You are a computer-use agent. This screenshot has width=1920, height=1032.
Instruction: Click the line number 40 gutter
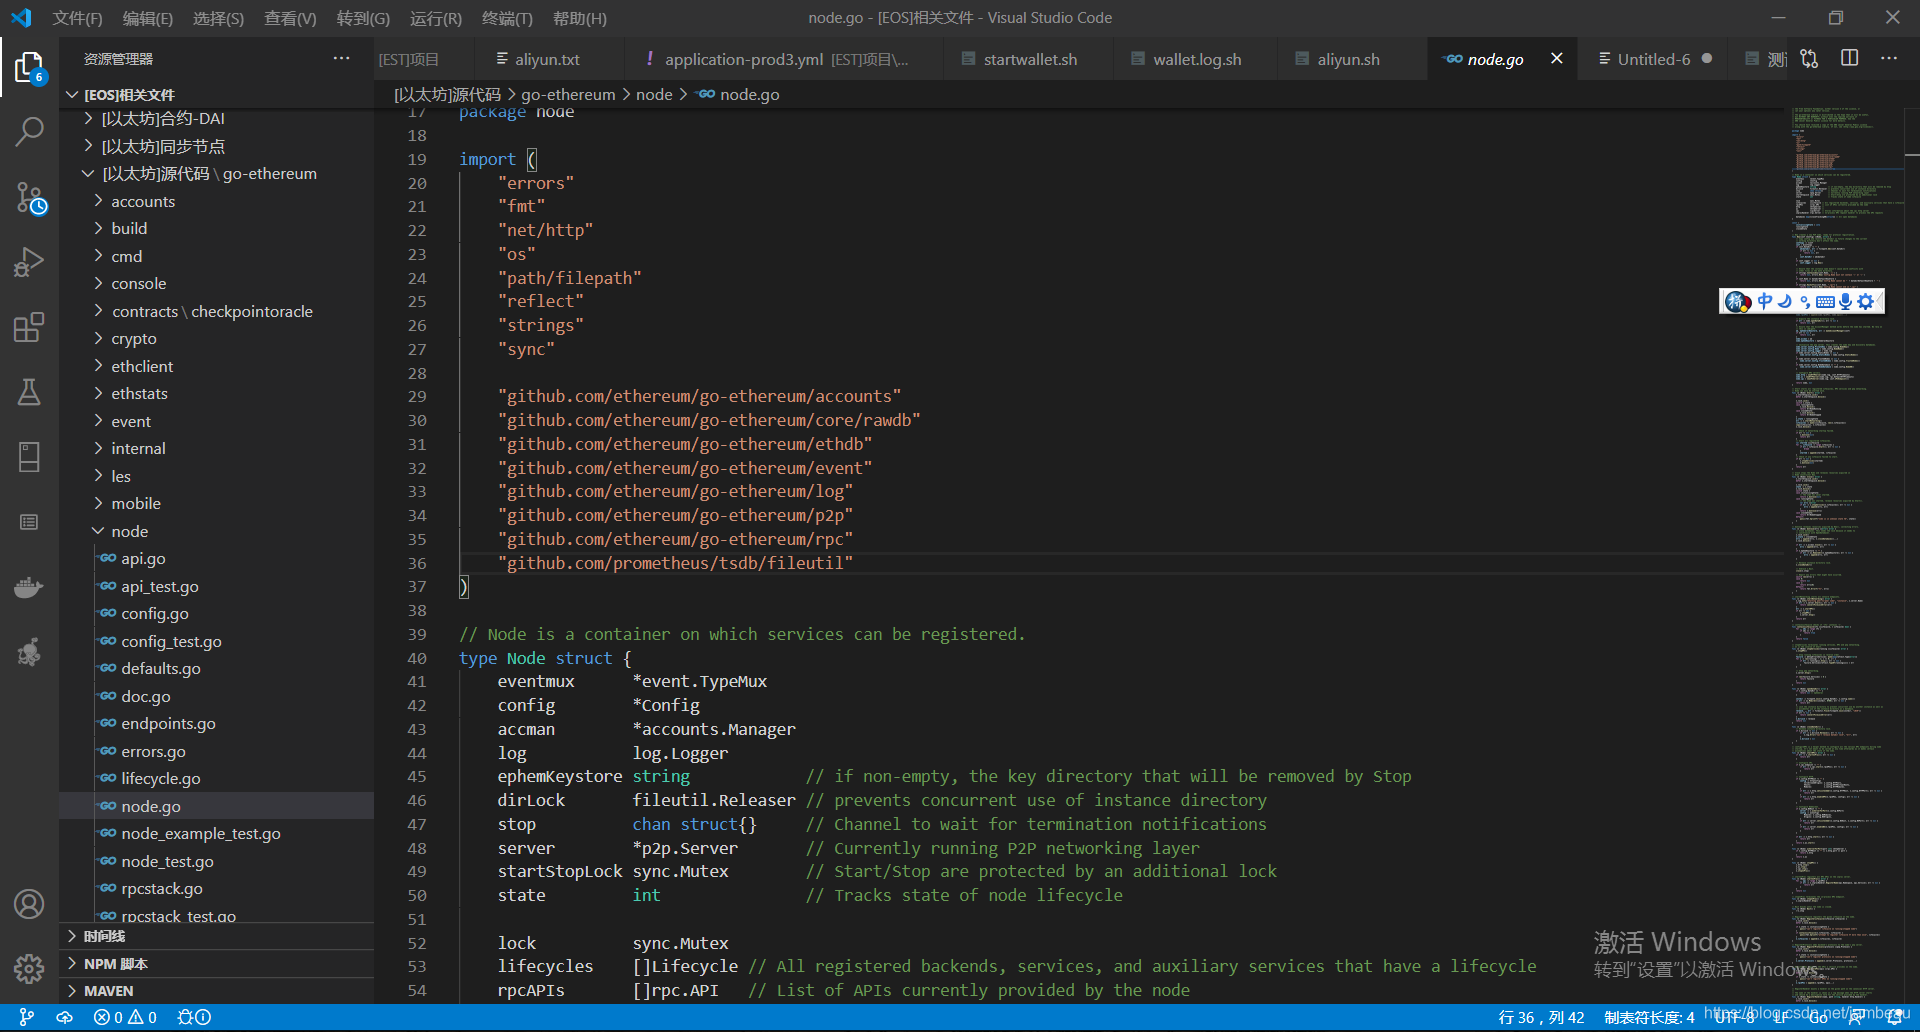coord(417,658)
